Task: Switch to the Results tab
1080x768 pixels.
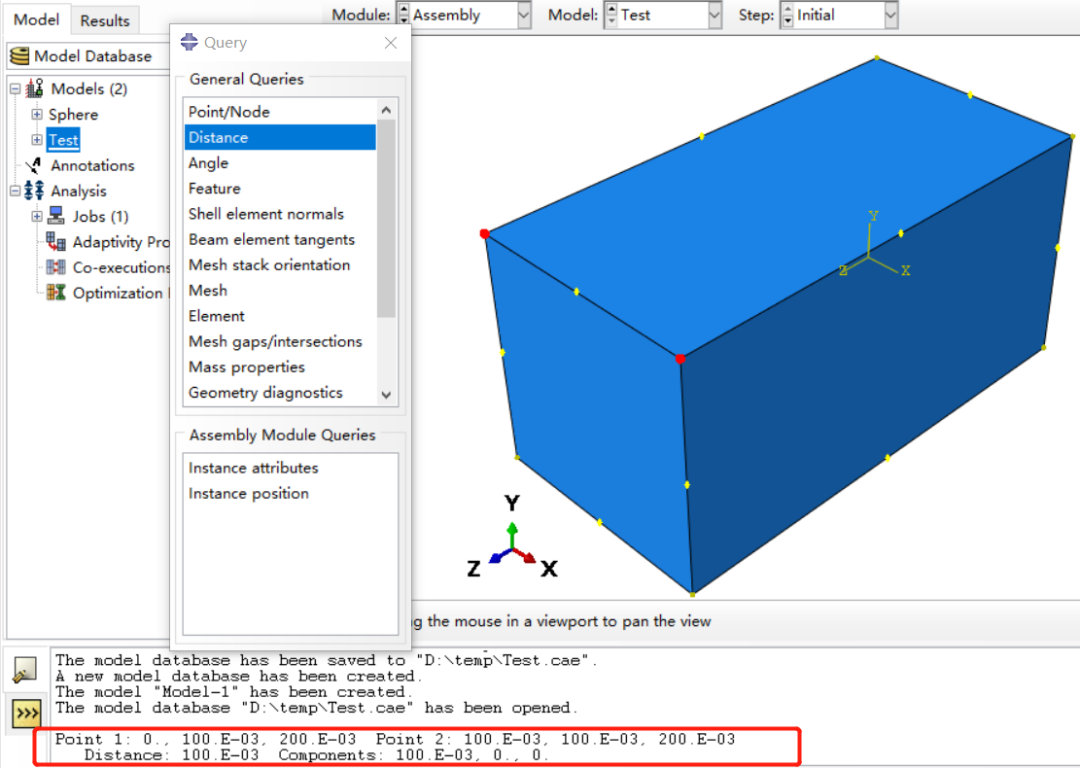Action: coord(105,19)
